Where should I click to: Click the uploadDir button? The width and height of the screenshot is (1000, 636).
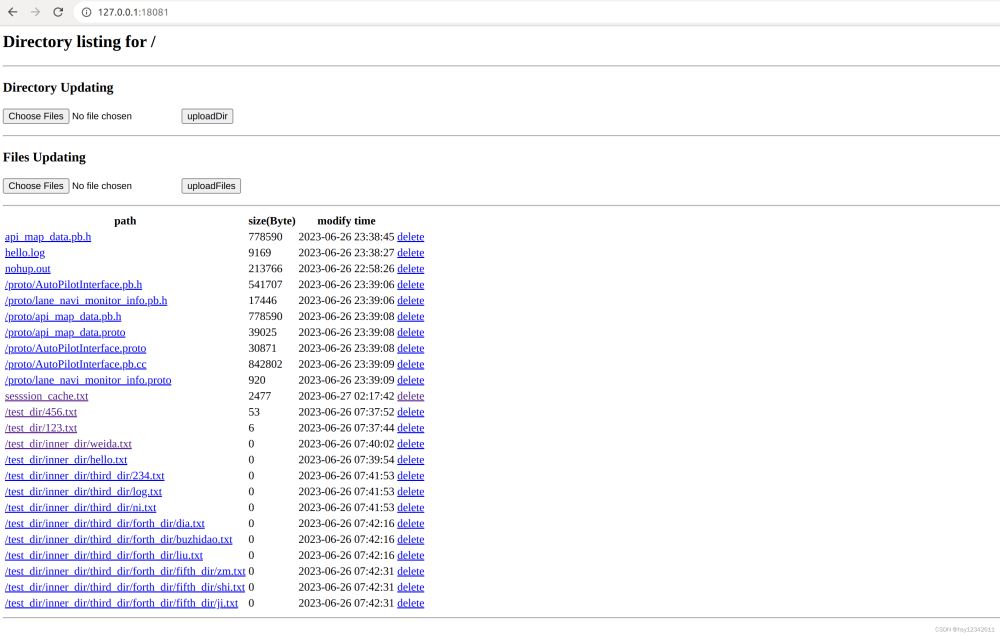207,116
